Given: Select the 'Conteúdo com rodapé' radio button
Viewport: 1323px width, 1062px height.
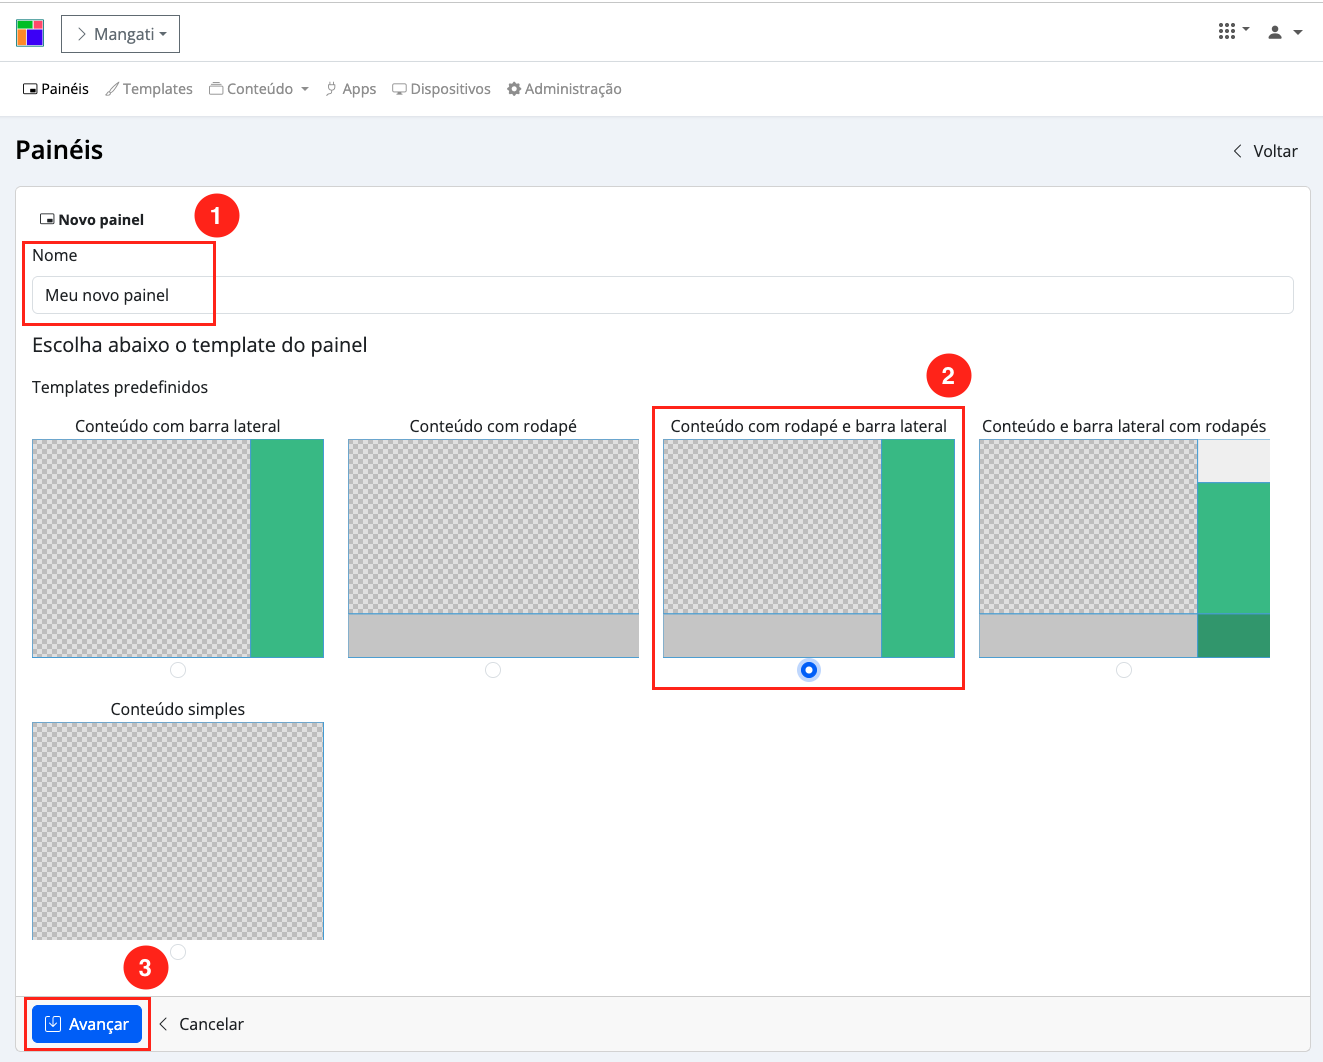Looking at the screenshot, I should (x=493, y=670).
